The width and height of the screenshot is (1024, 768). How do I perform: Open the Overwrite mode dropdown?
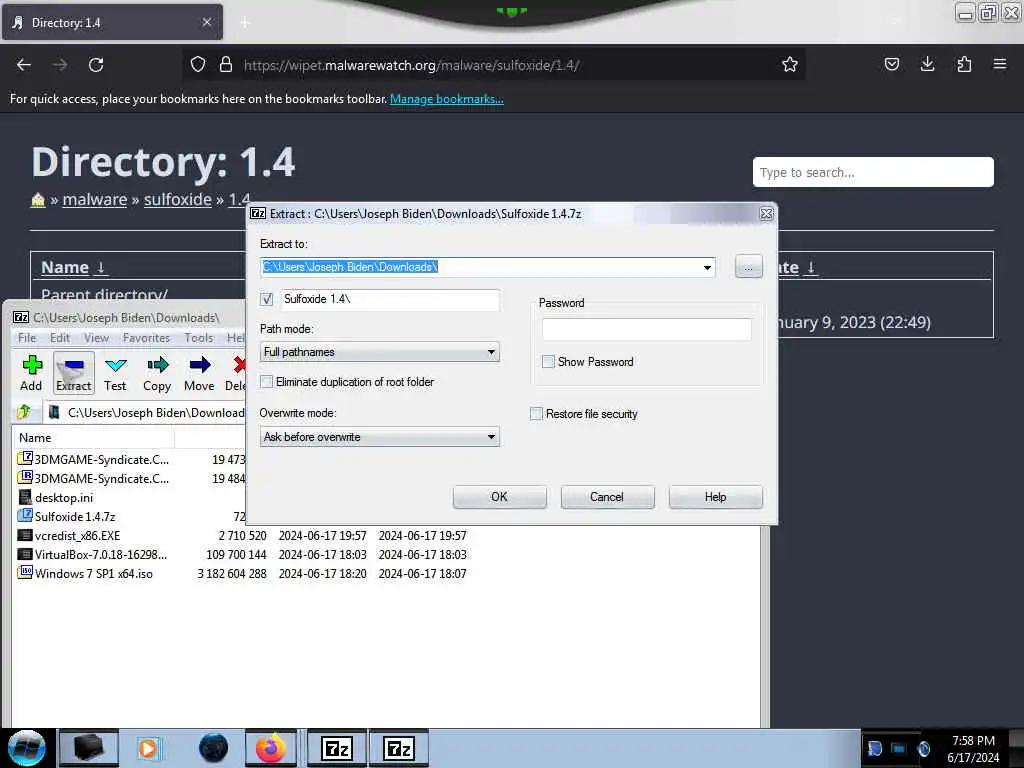coord(379,437)
